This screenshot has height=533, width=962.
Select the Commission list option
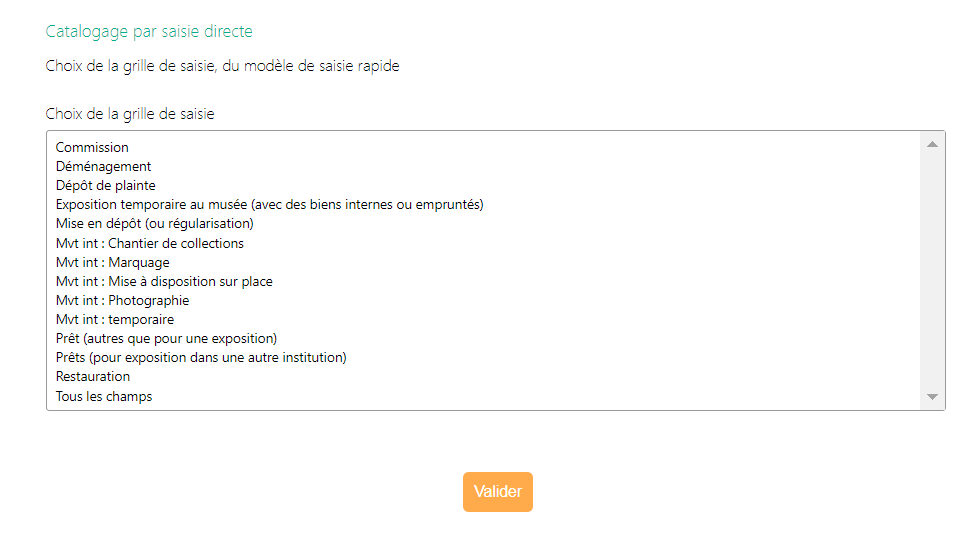[92, 147]
